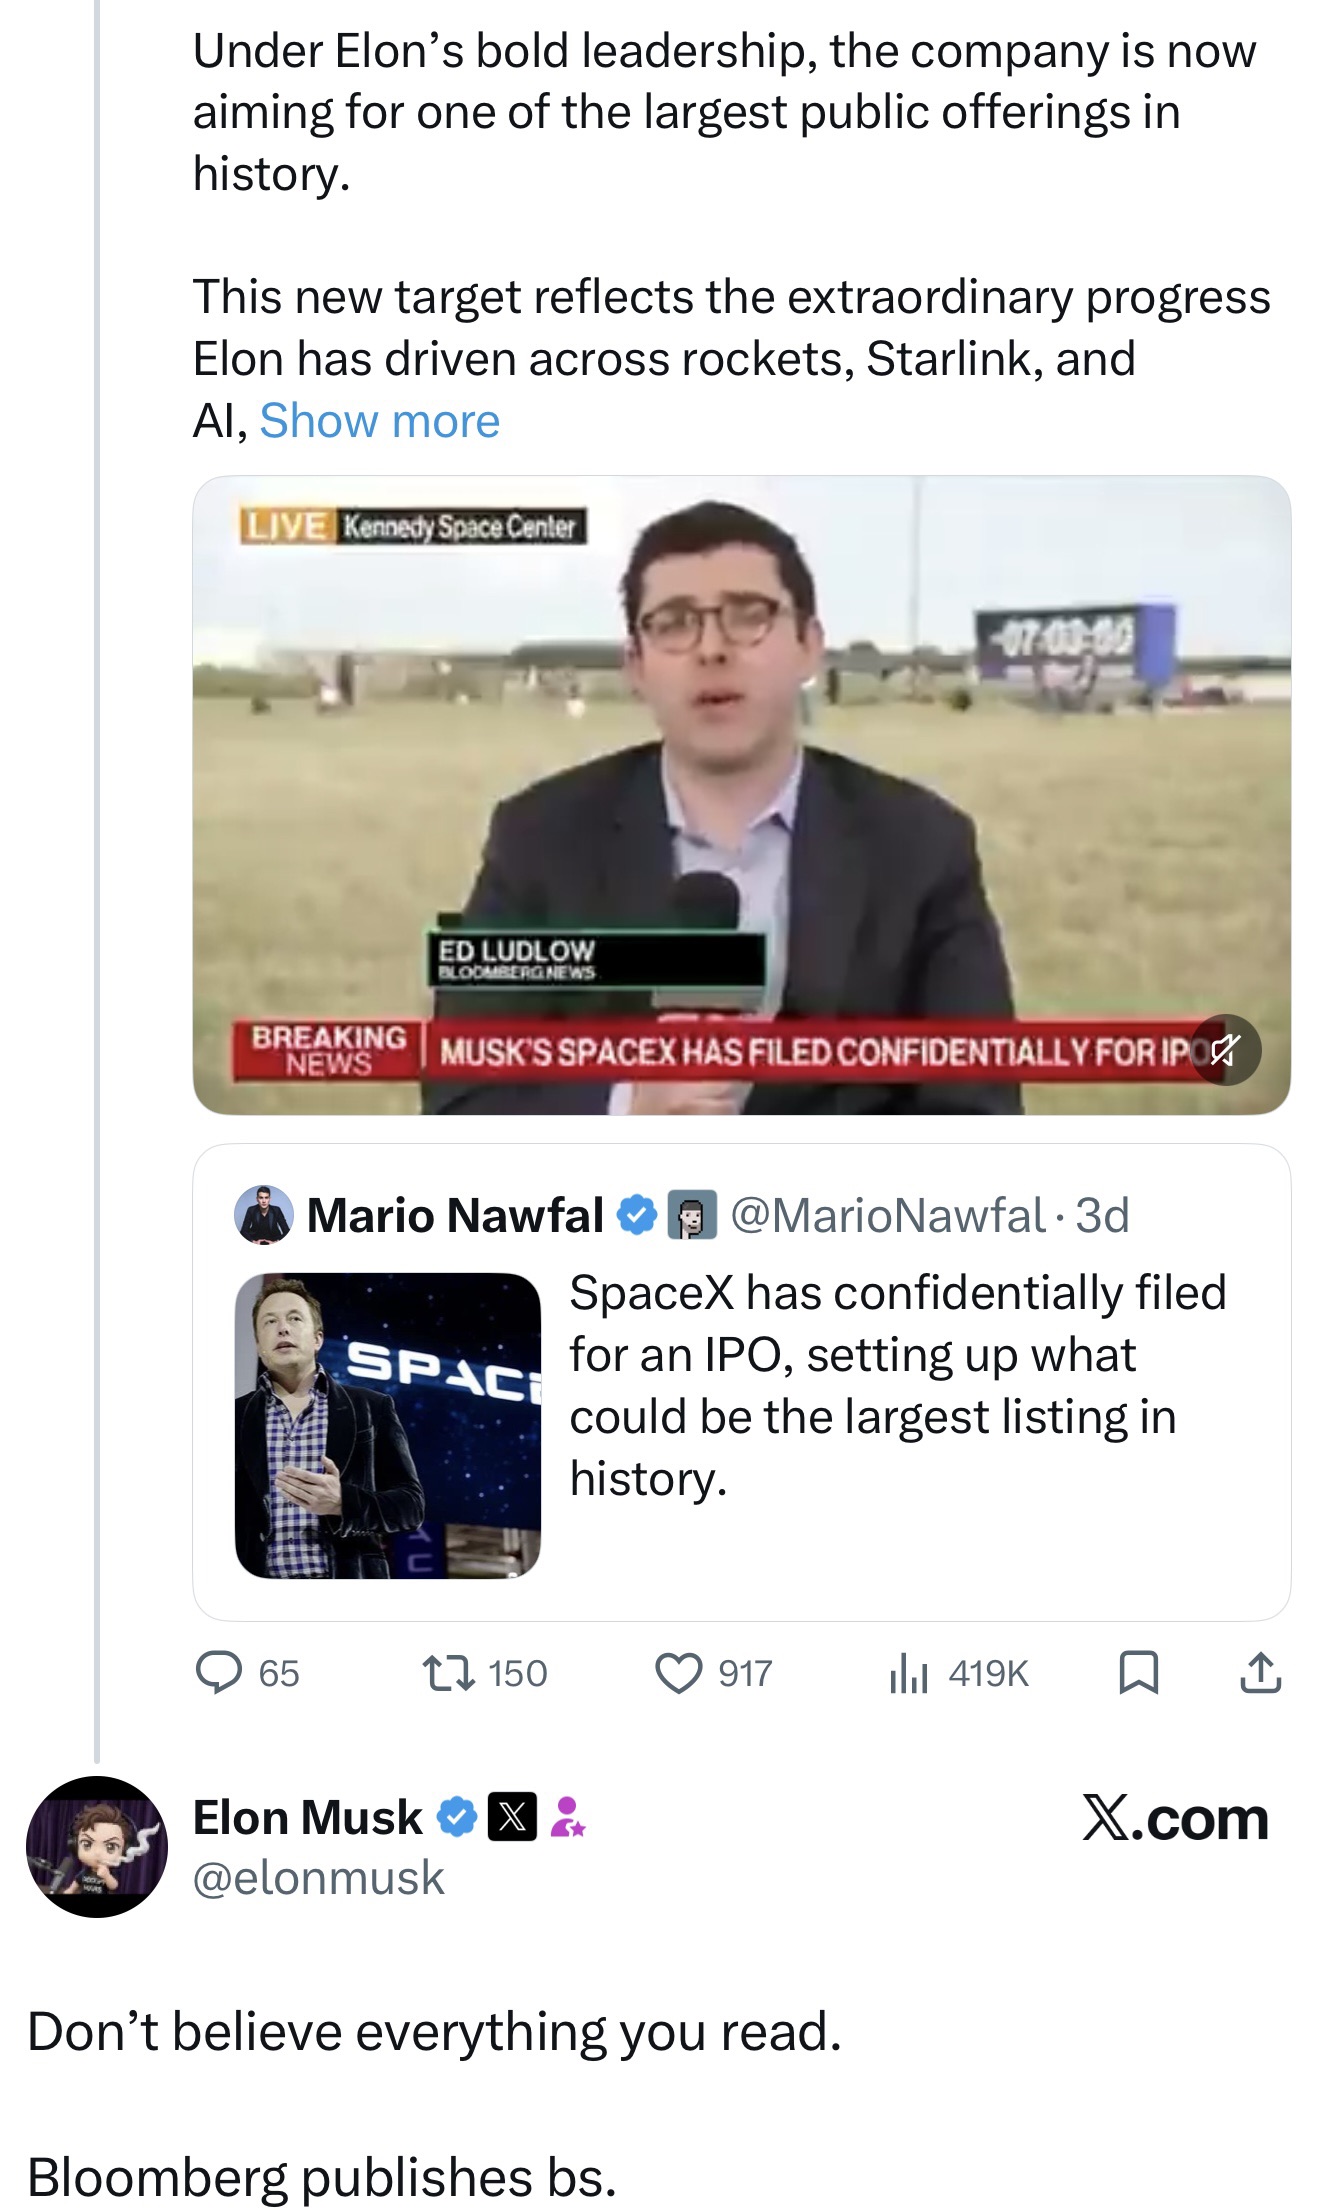Screen dimensions: 1318x2209
Task: Tap the share upload icon
Action: tap(1260, 1673)
